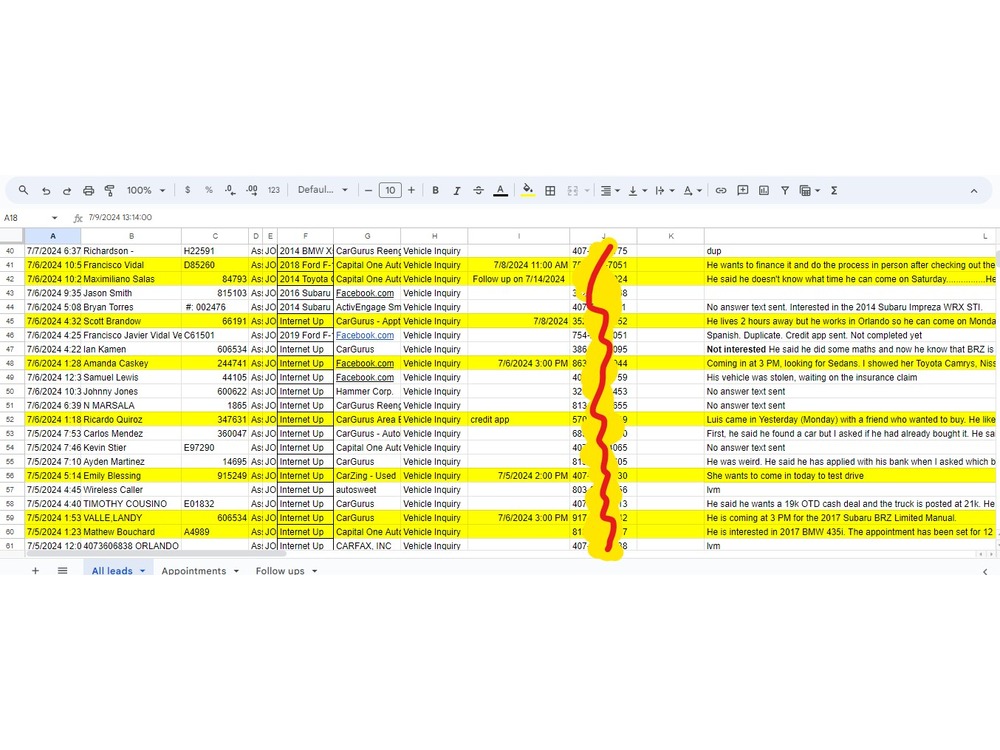
Task: Open Facebook.com link in Amanda Caskey row
Action: 365,364
